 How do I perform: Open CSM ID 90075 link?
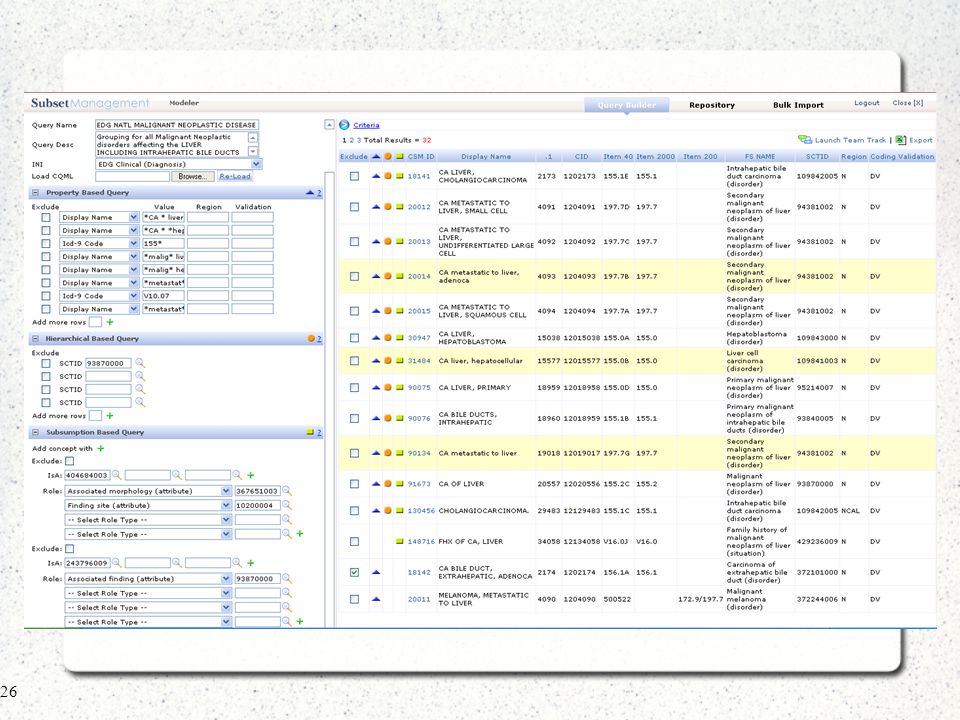click(x=419, y=388)
